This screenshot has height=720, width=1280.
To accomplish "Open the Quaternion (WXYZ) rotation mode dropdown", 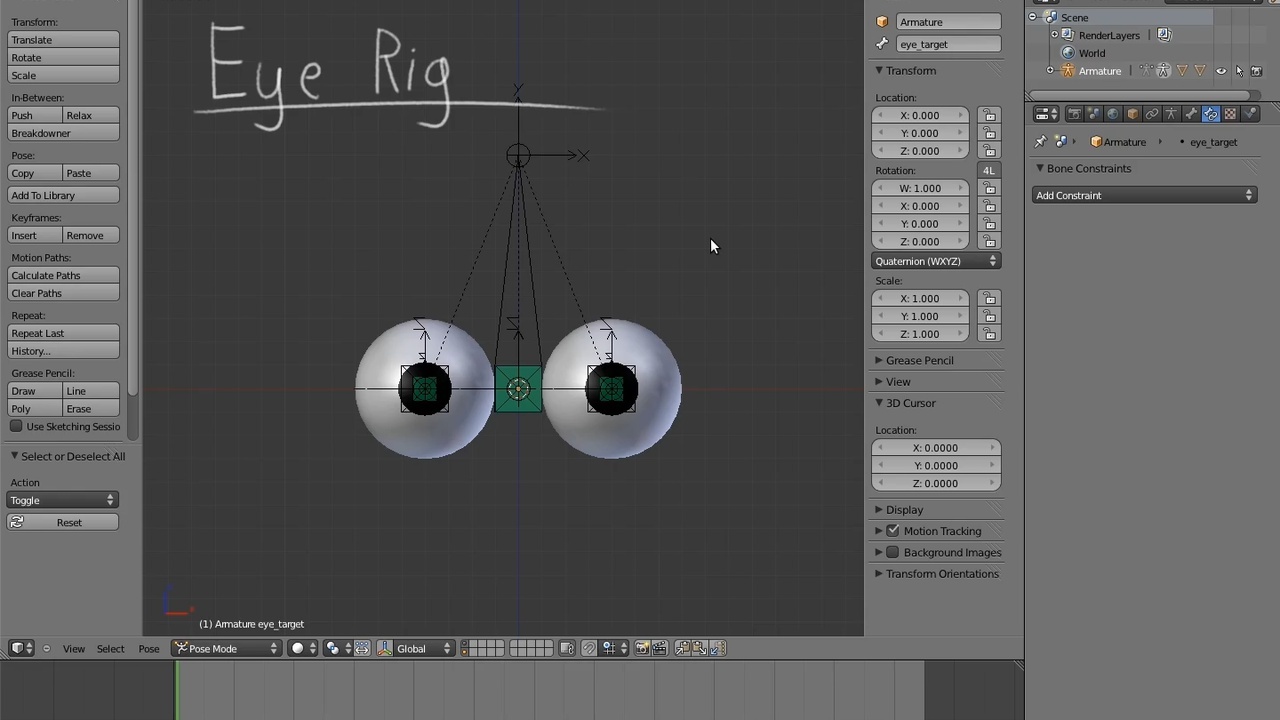I will point(934,261).
